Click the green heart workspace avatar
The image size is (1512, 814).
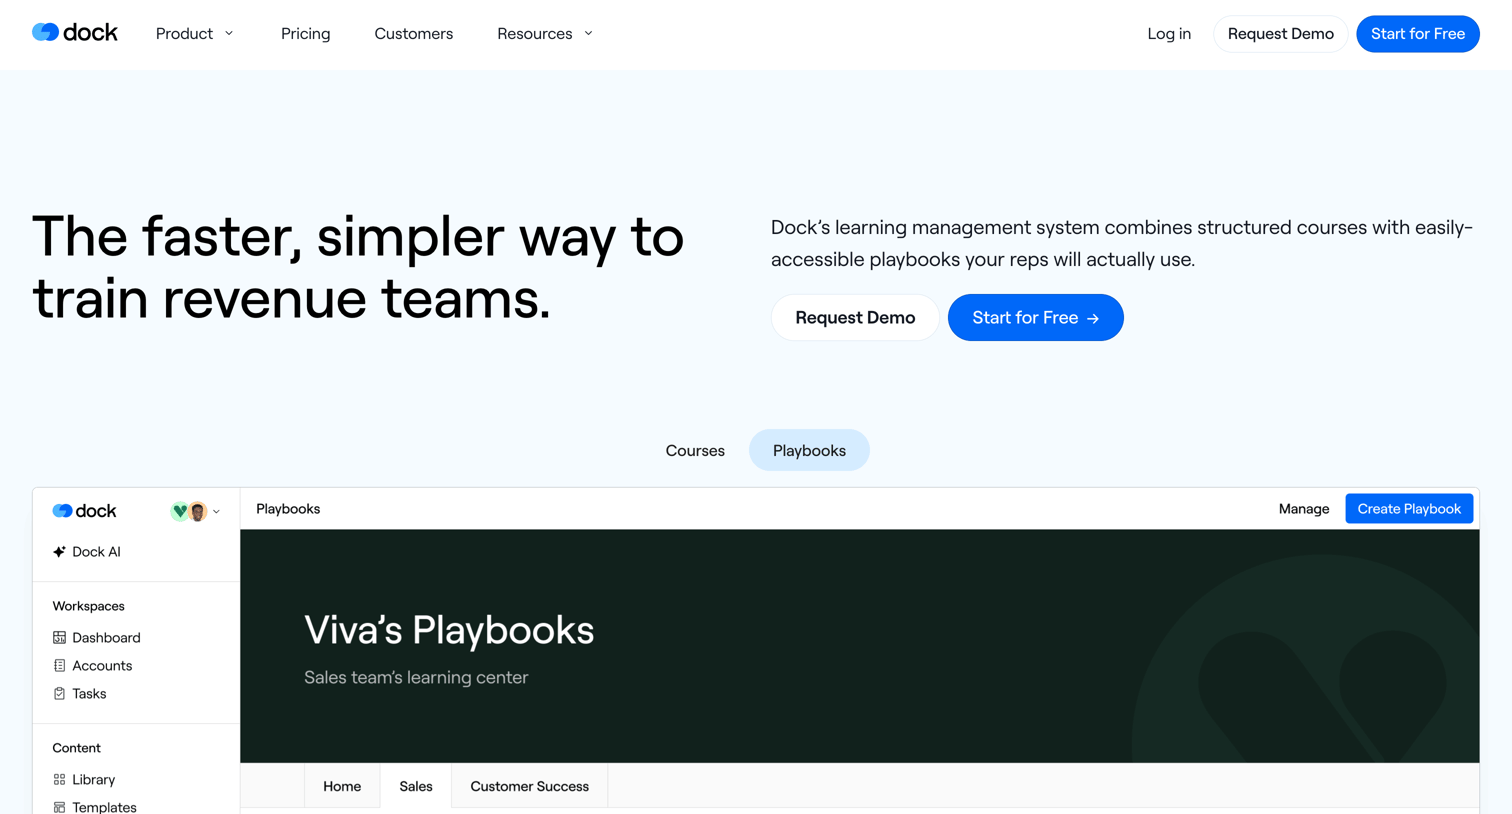(x=180, y=511)
